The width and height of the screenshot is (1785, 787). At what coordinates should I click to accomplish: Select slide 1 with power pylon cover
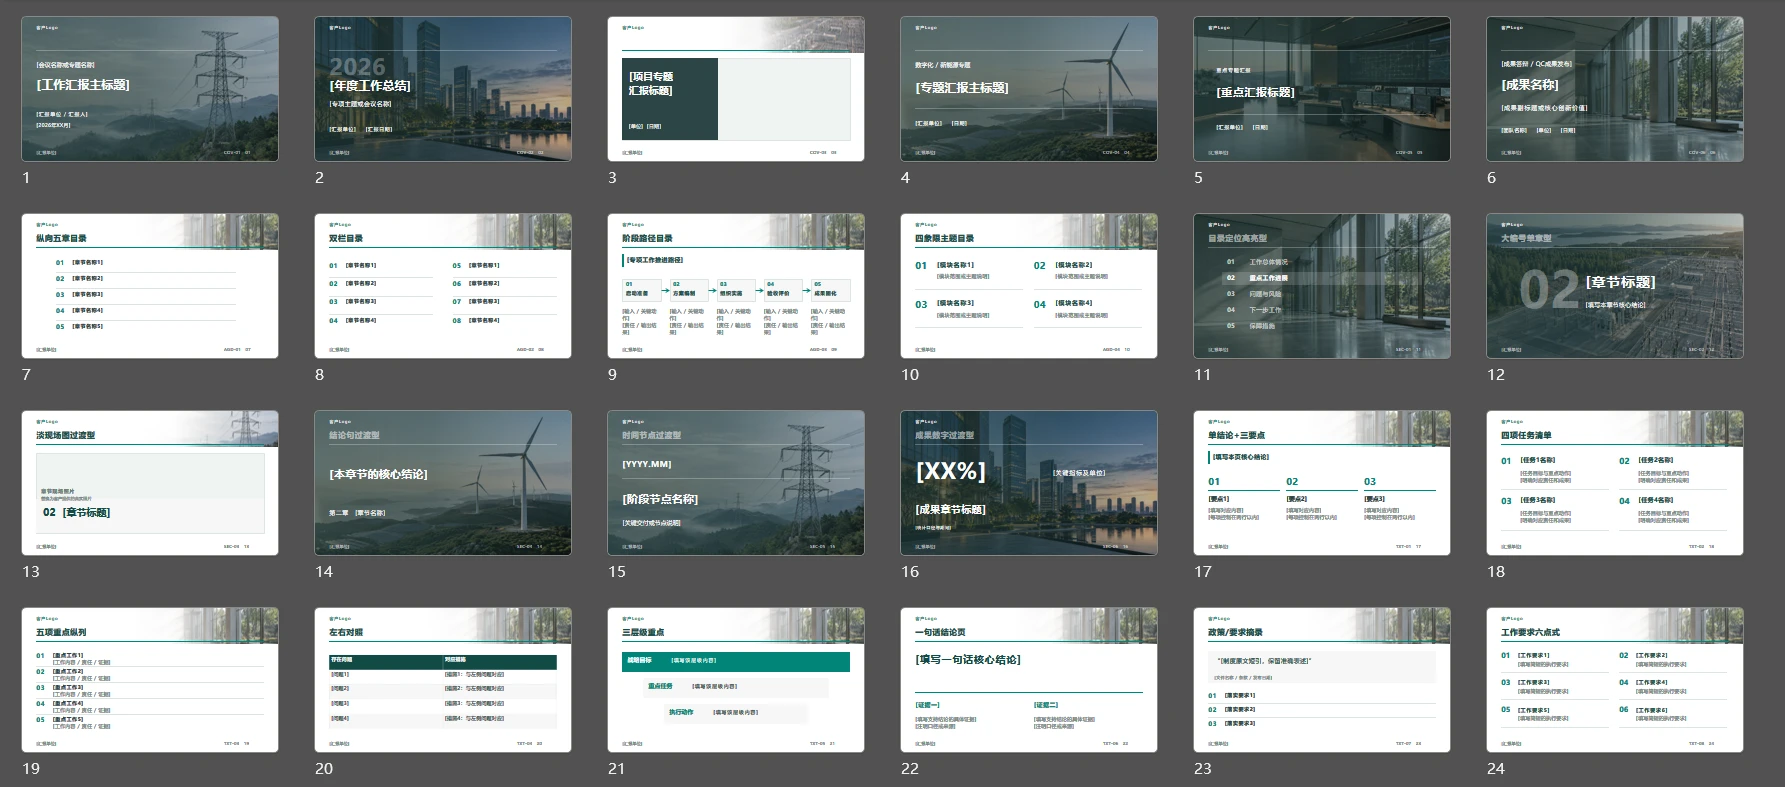pyautogui.click(x=150, y=89)
